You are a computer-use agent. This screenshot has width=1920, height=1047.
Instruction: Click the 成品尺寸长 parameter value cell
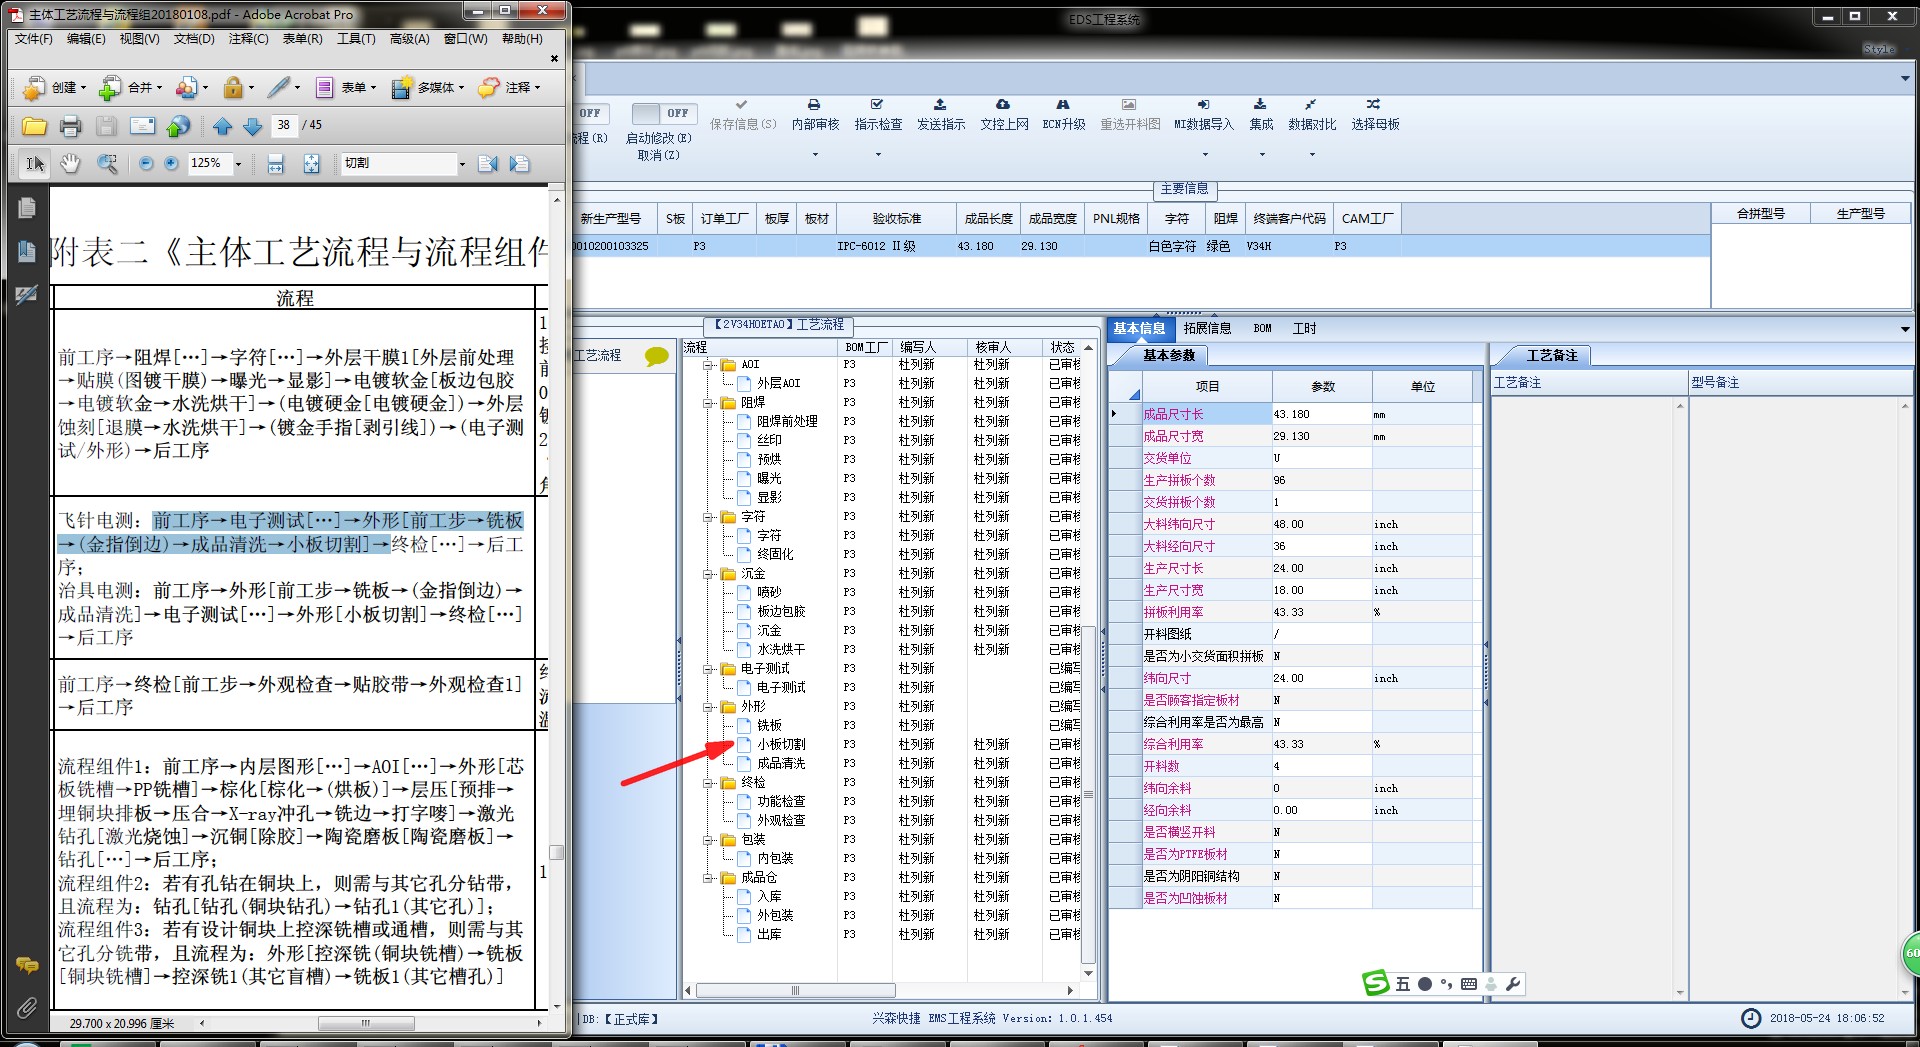[1321, 414]
